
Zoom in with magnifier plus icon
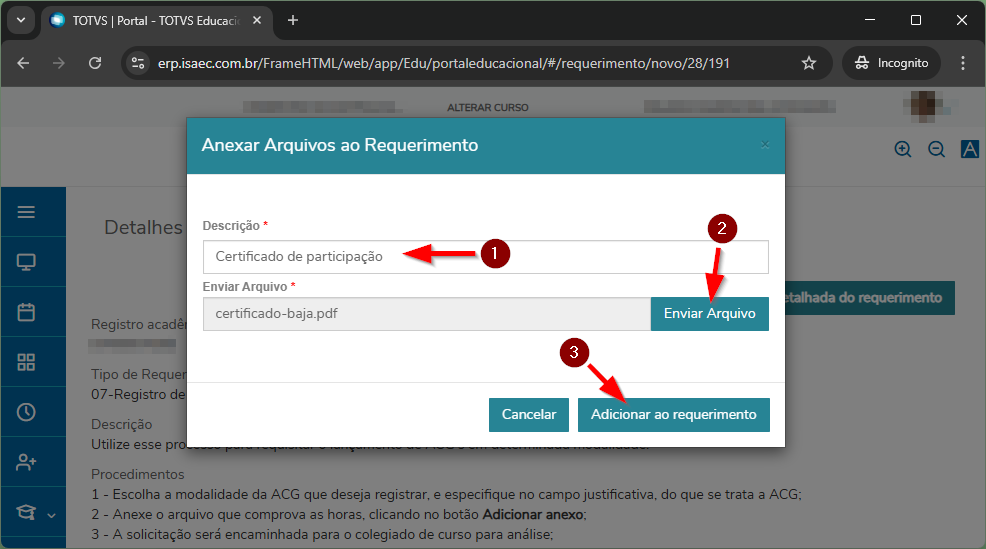point(903,149)
